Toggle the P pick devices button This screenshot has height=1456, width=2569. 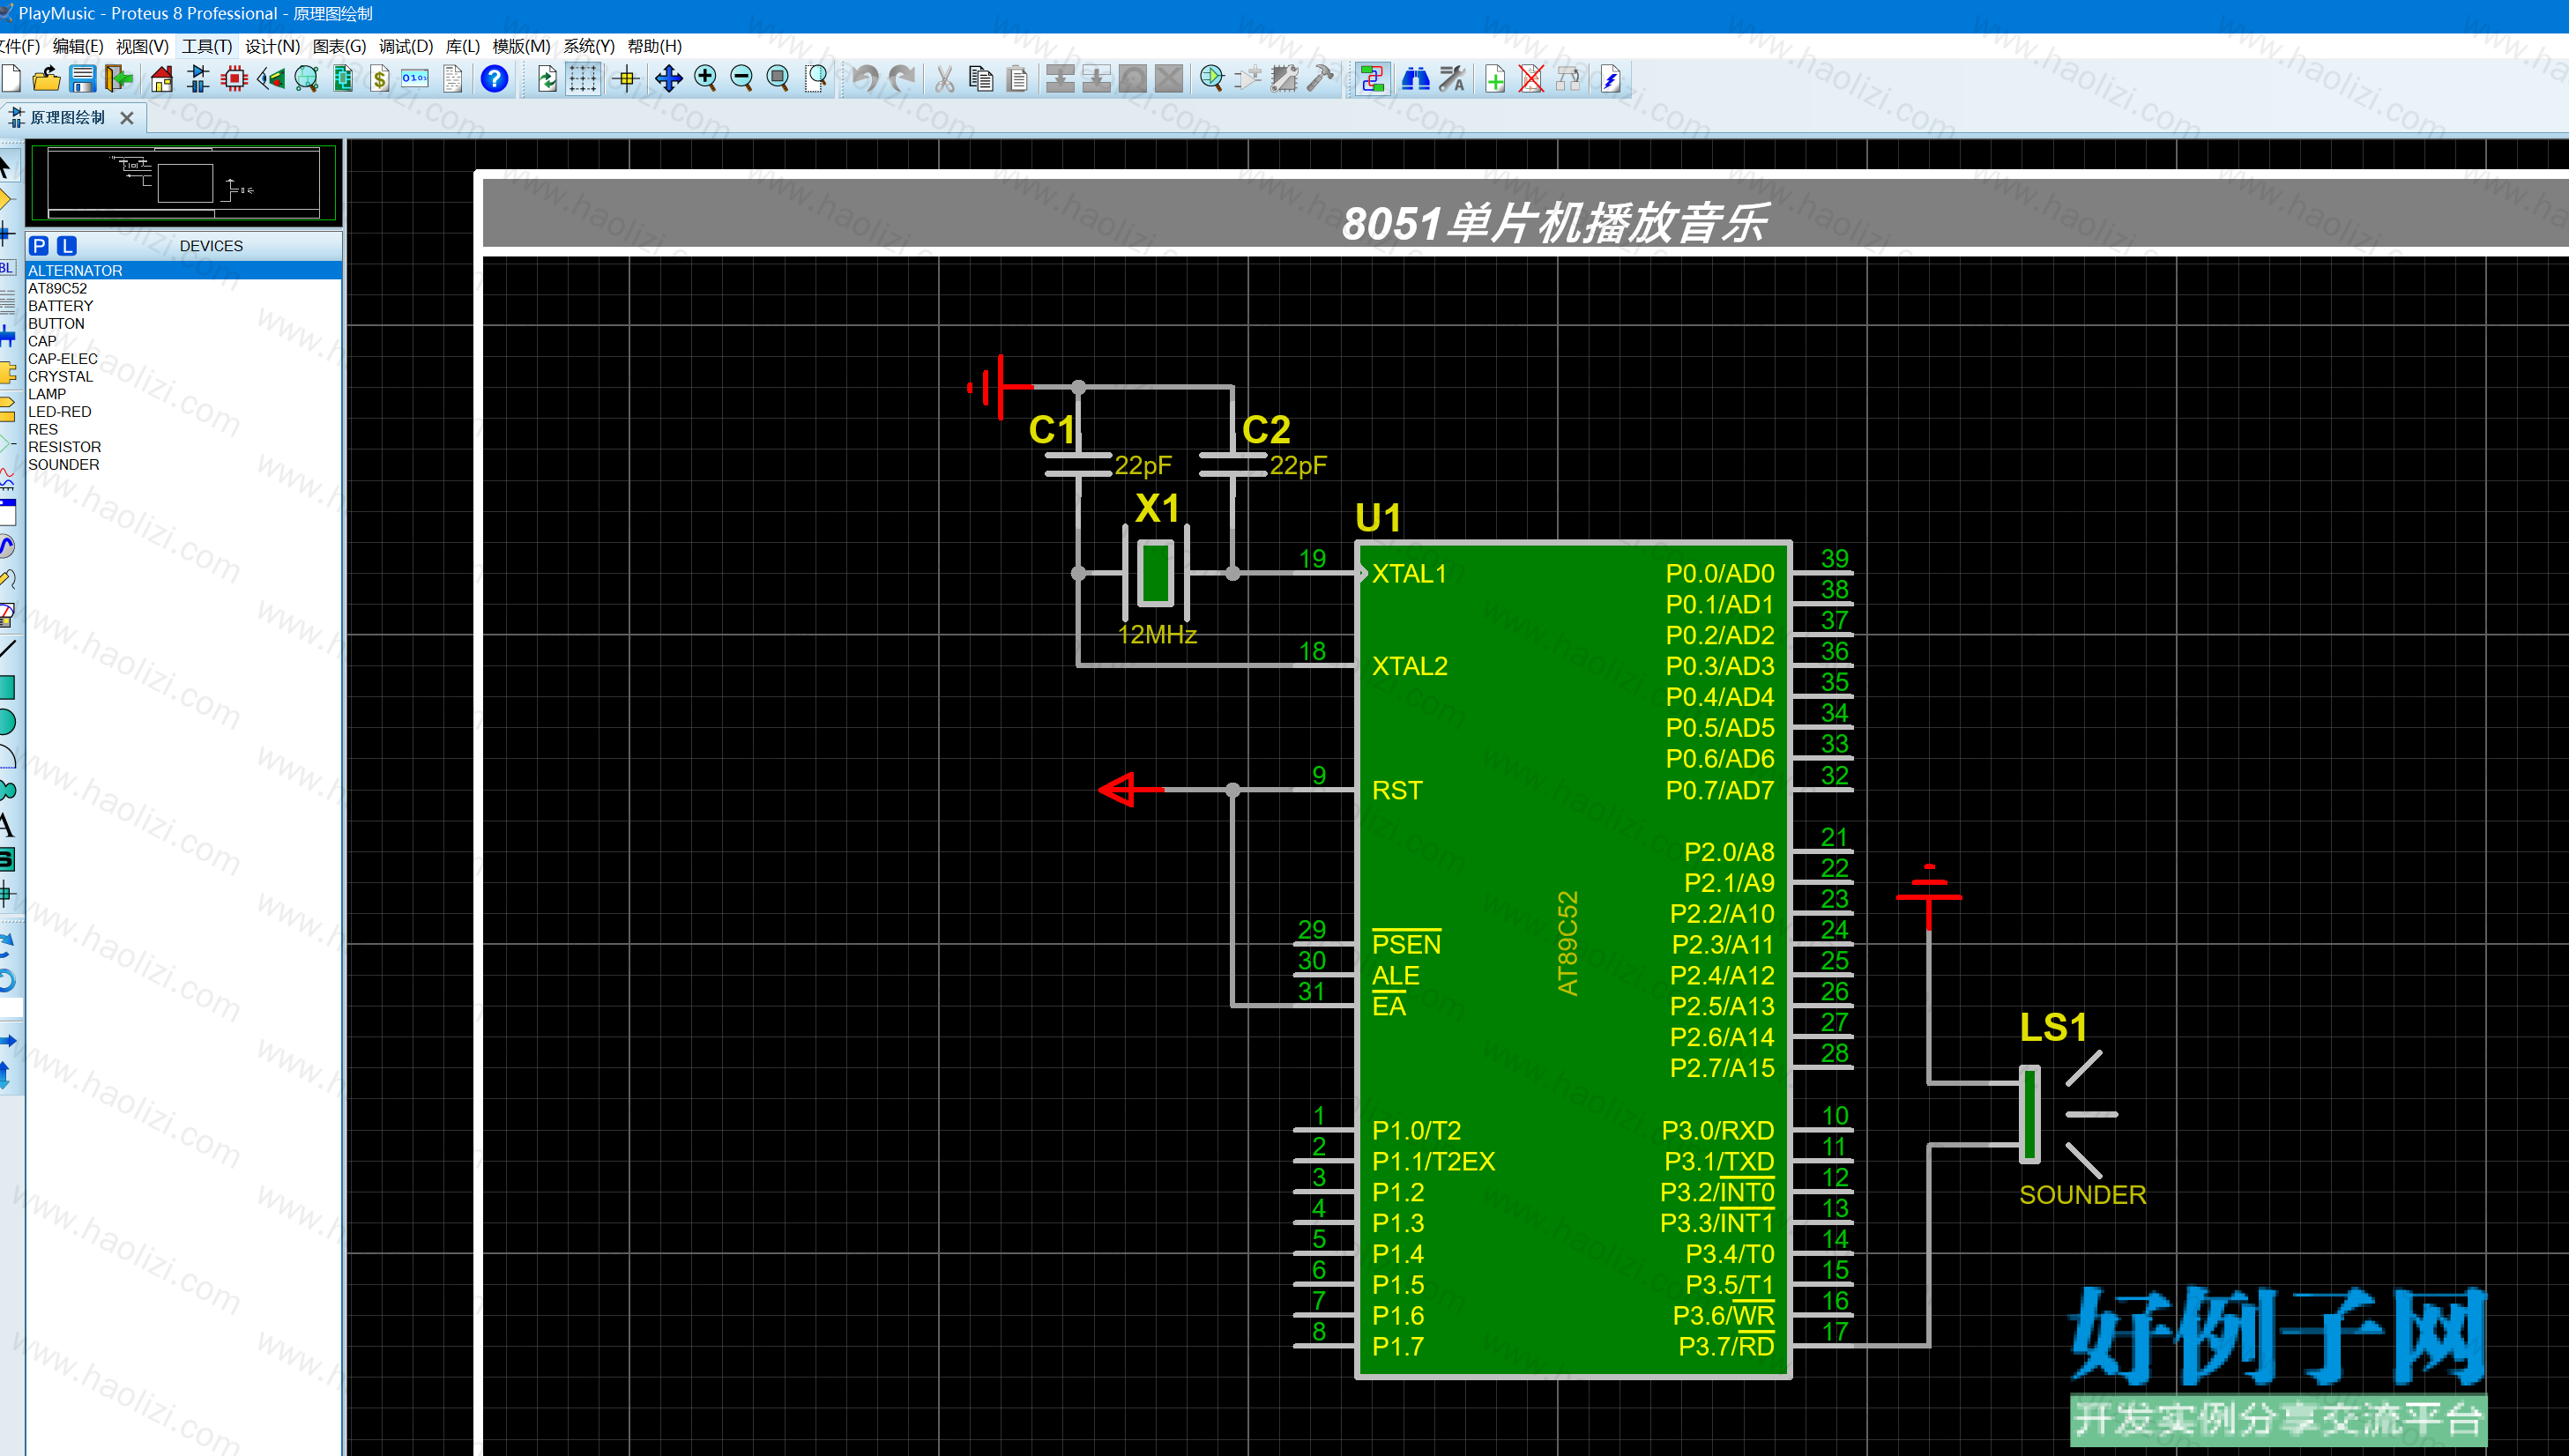39,246
